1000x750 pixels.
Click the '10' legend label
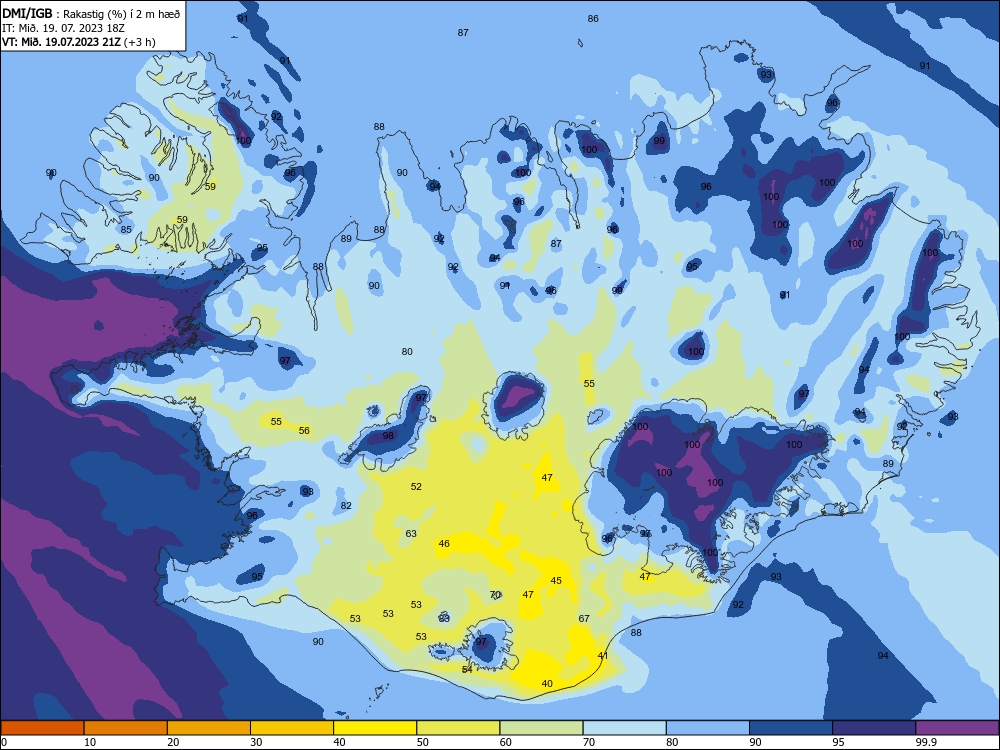(x=90, y=742)
